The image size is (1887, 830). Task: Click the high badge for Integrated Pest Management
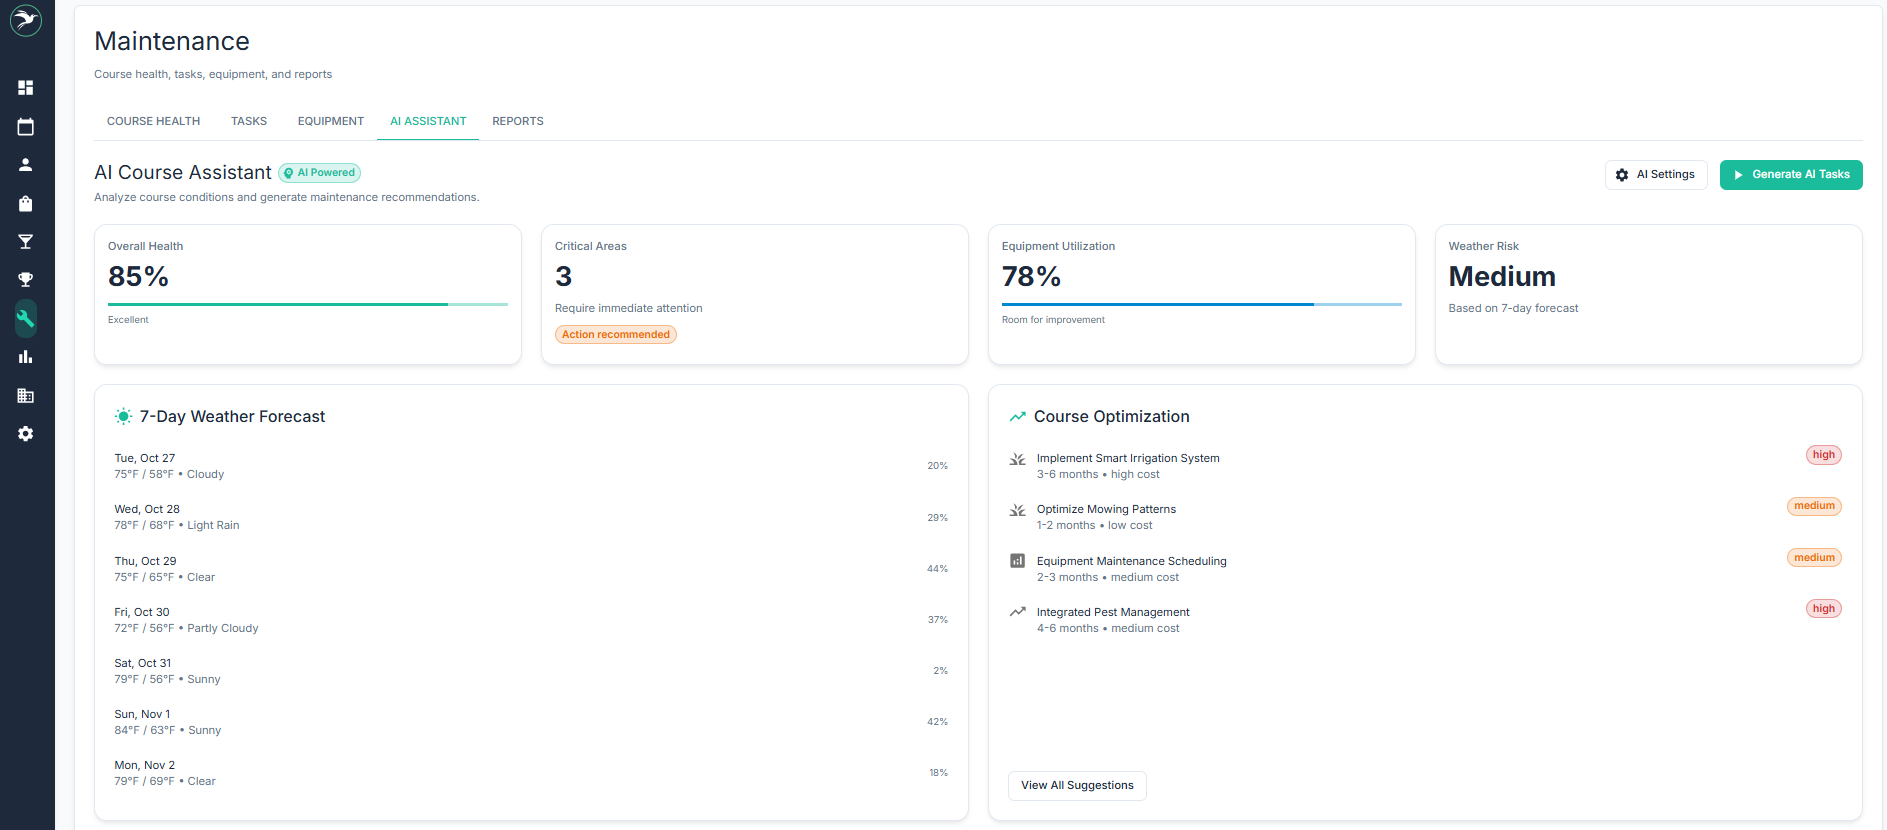click(1824, 609)
